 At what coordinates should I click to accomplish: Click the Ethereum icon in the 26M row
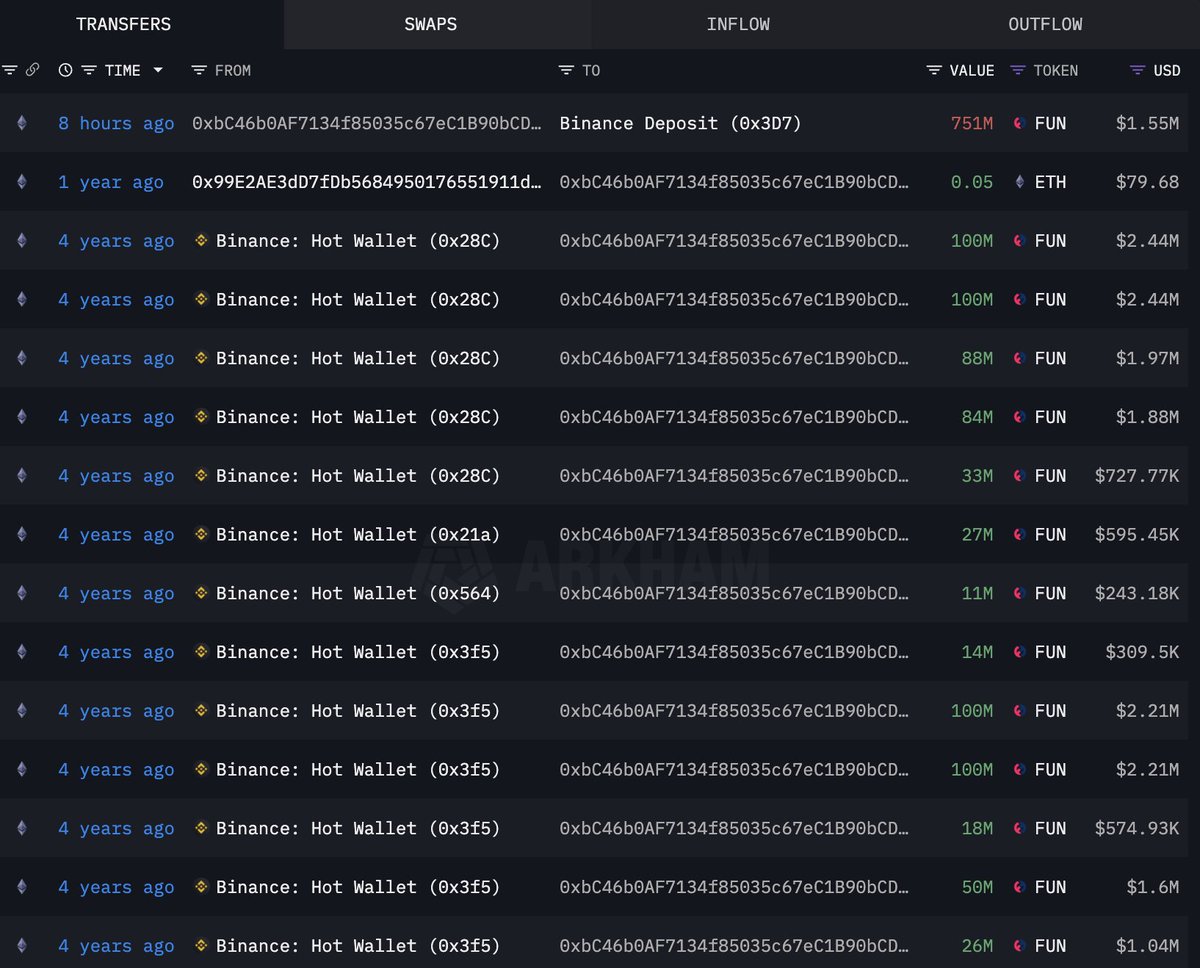coord(22,946)
